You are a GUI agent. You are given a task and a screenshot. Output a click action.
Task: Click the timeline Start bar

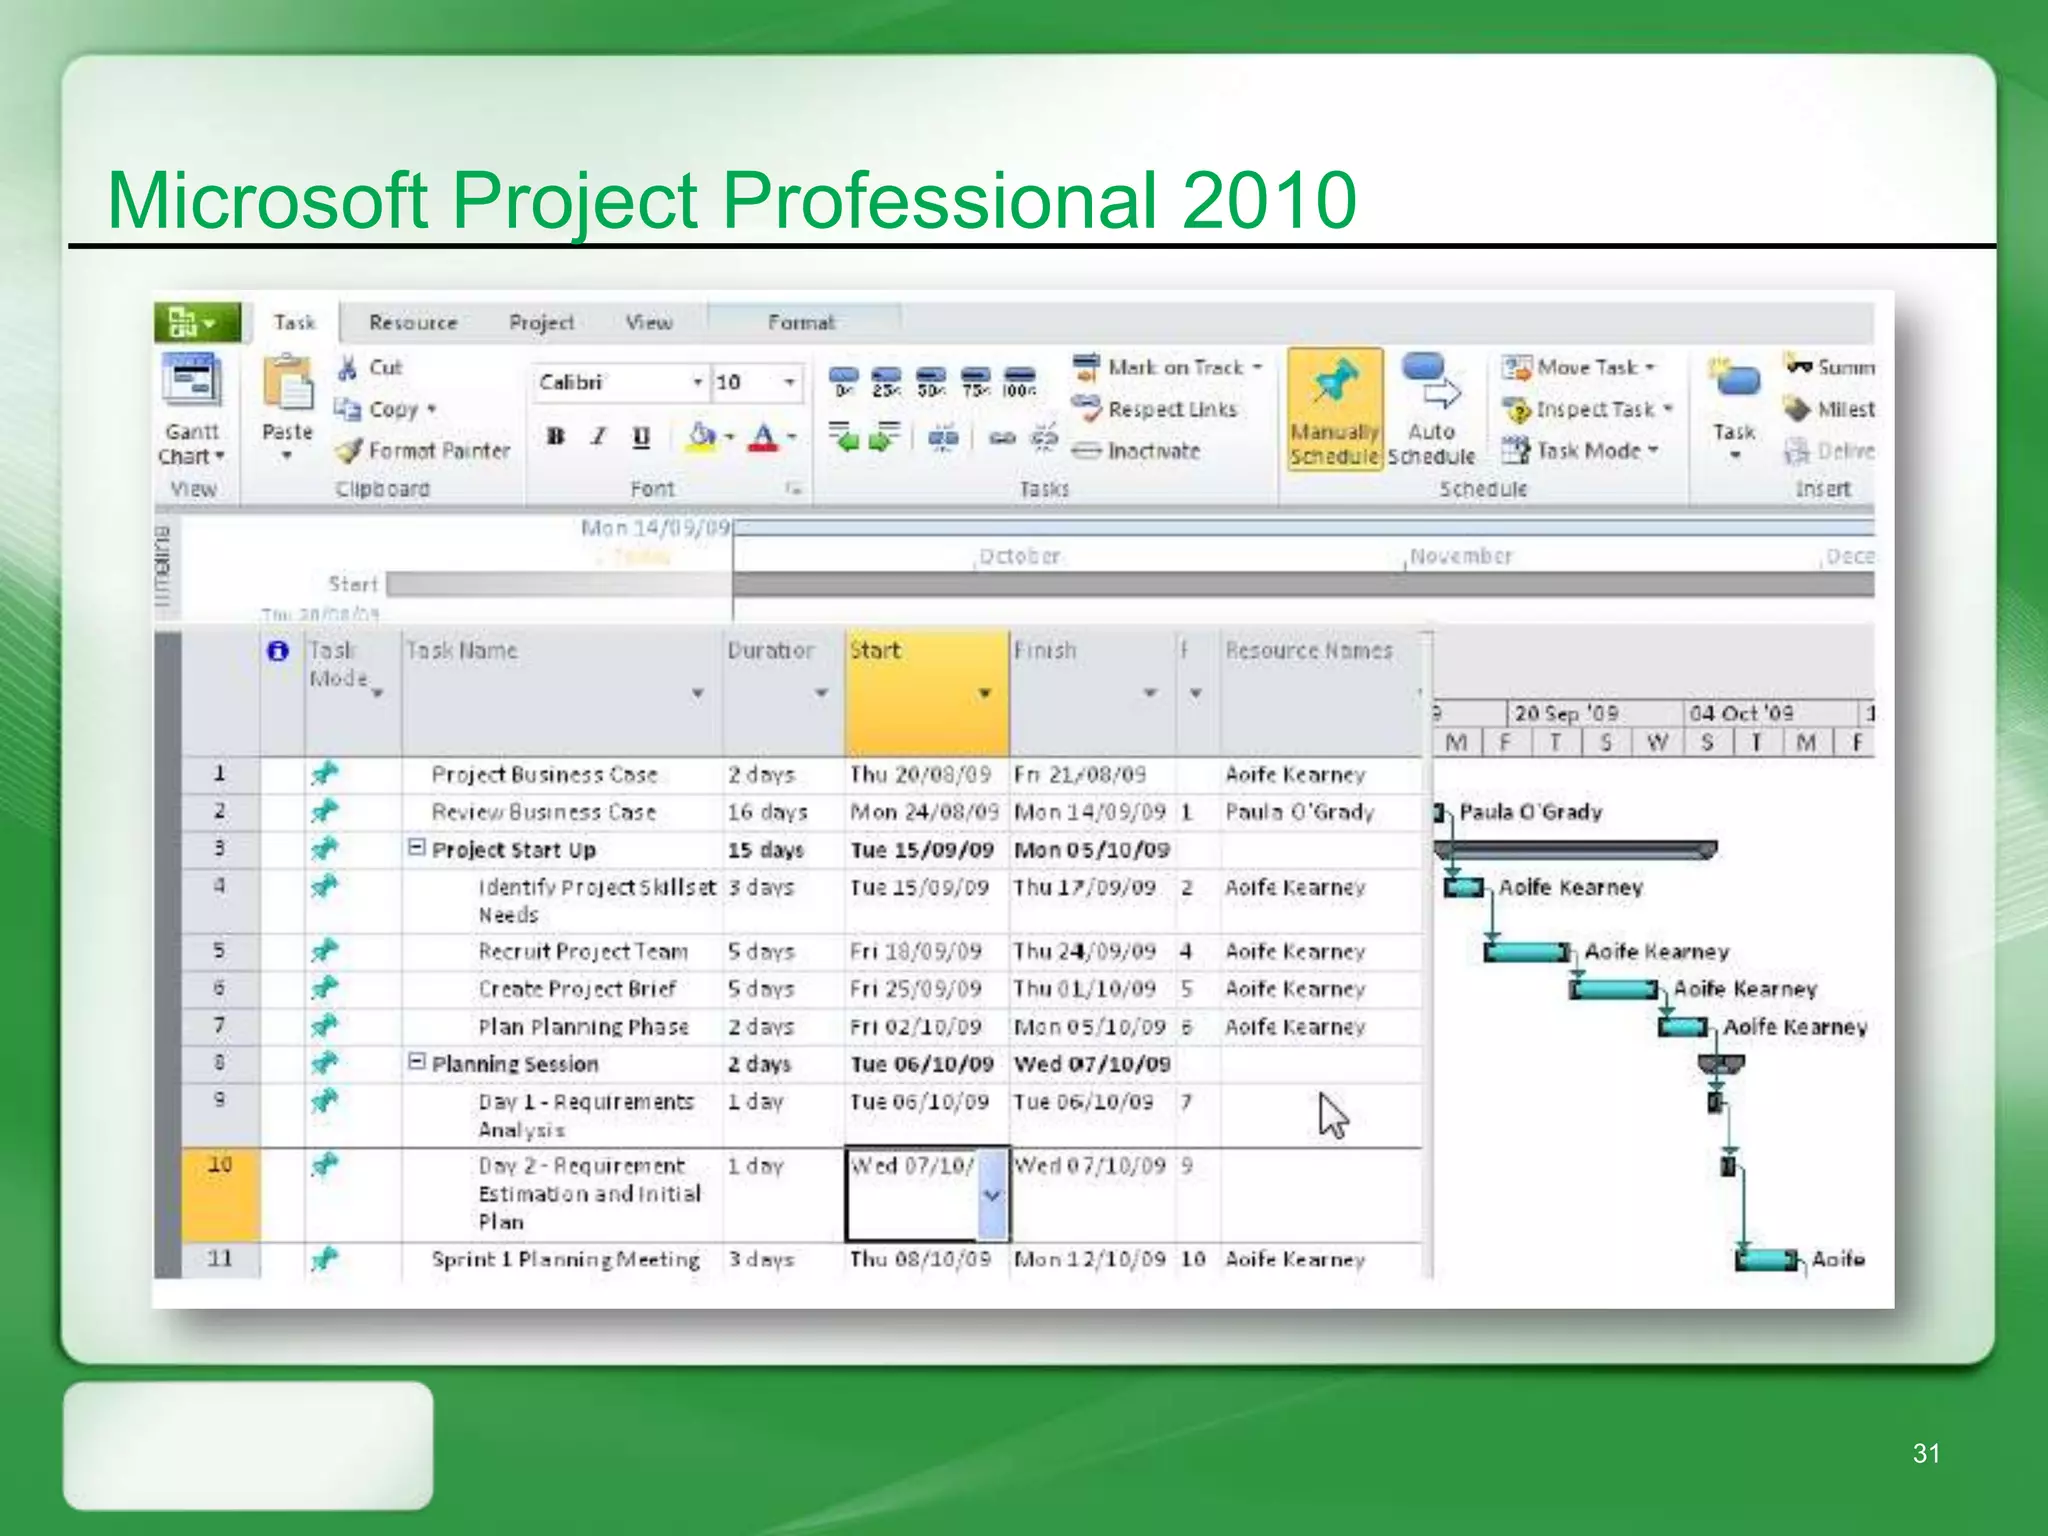[560, 584]
